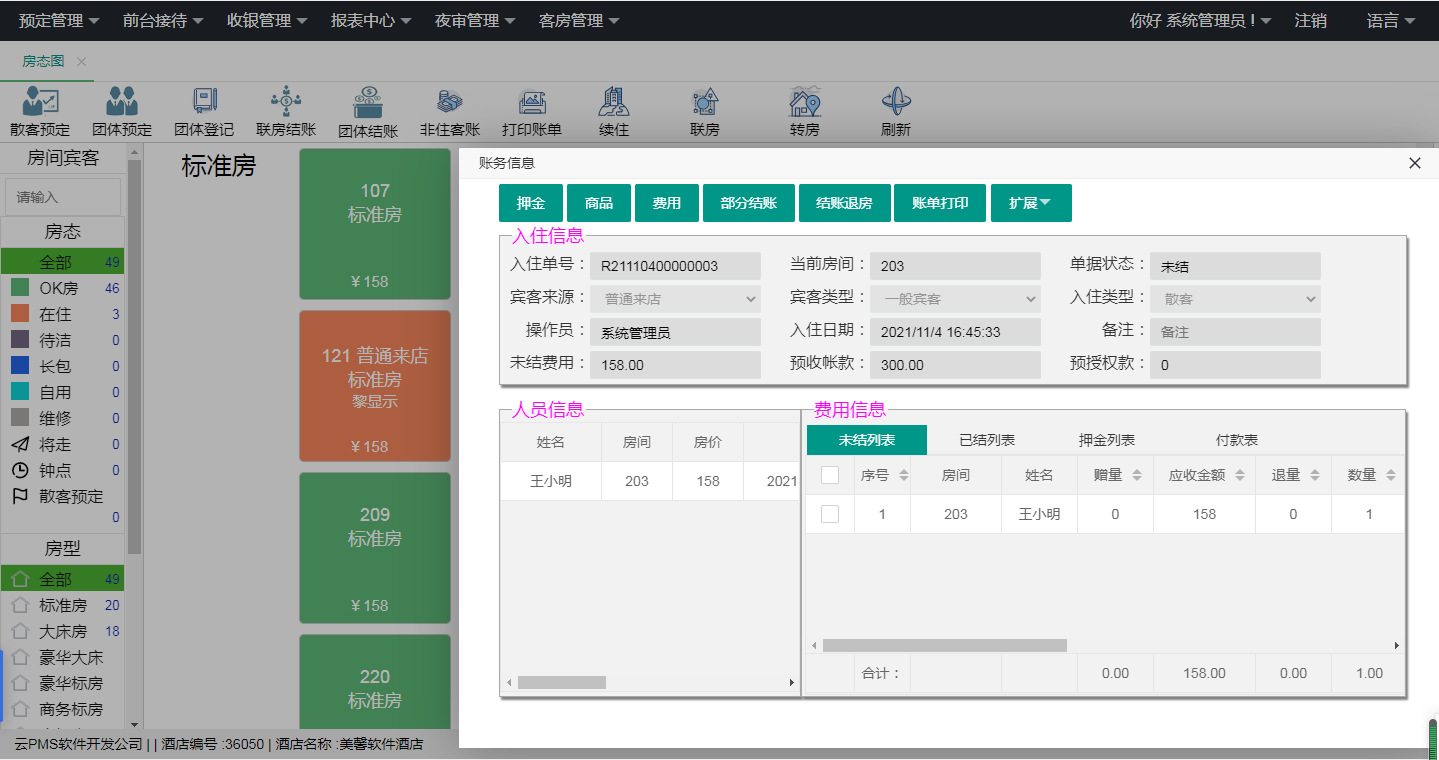The width and height of the screenshot is (1439, 760).
Task: Open the 团体结账 toolbar icon
Action: pos(368,102)
